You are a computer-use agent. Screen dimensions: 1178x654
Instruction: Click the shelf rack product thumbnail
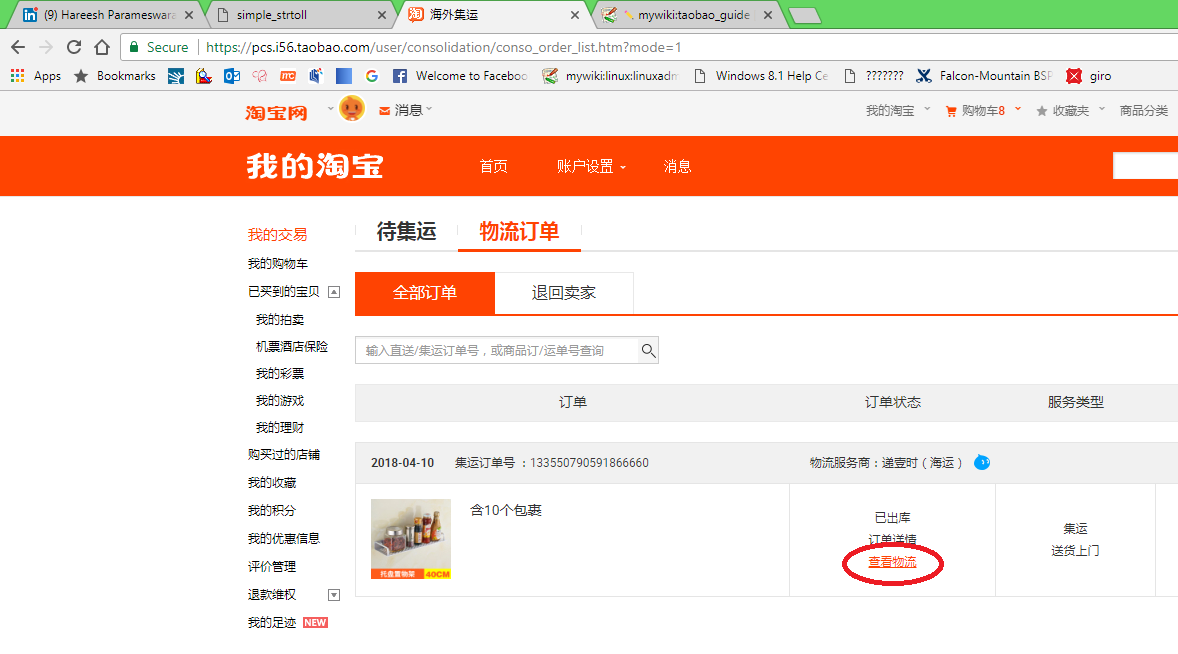coord(410,538)
